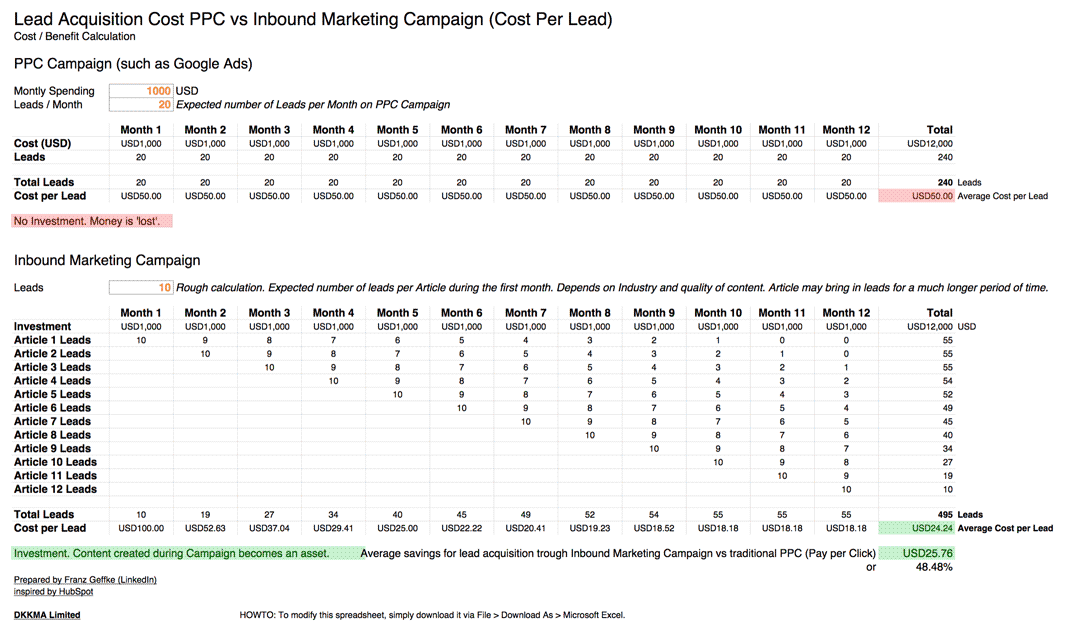Select the inbound Investment total USD12,000 cell

click(x=929, y=327)
